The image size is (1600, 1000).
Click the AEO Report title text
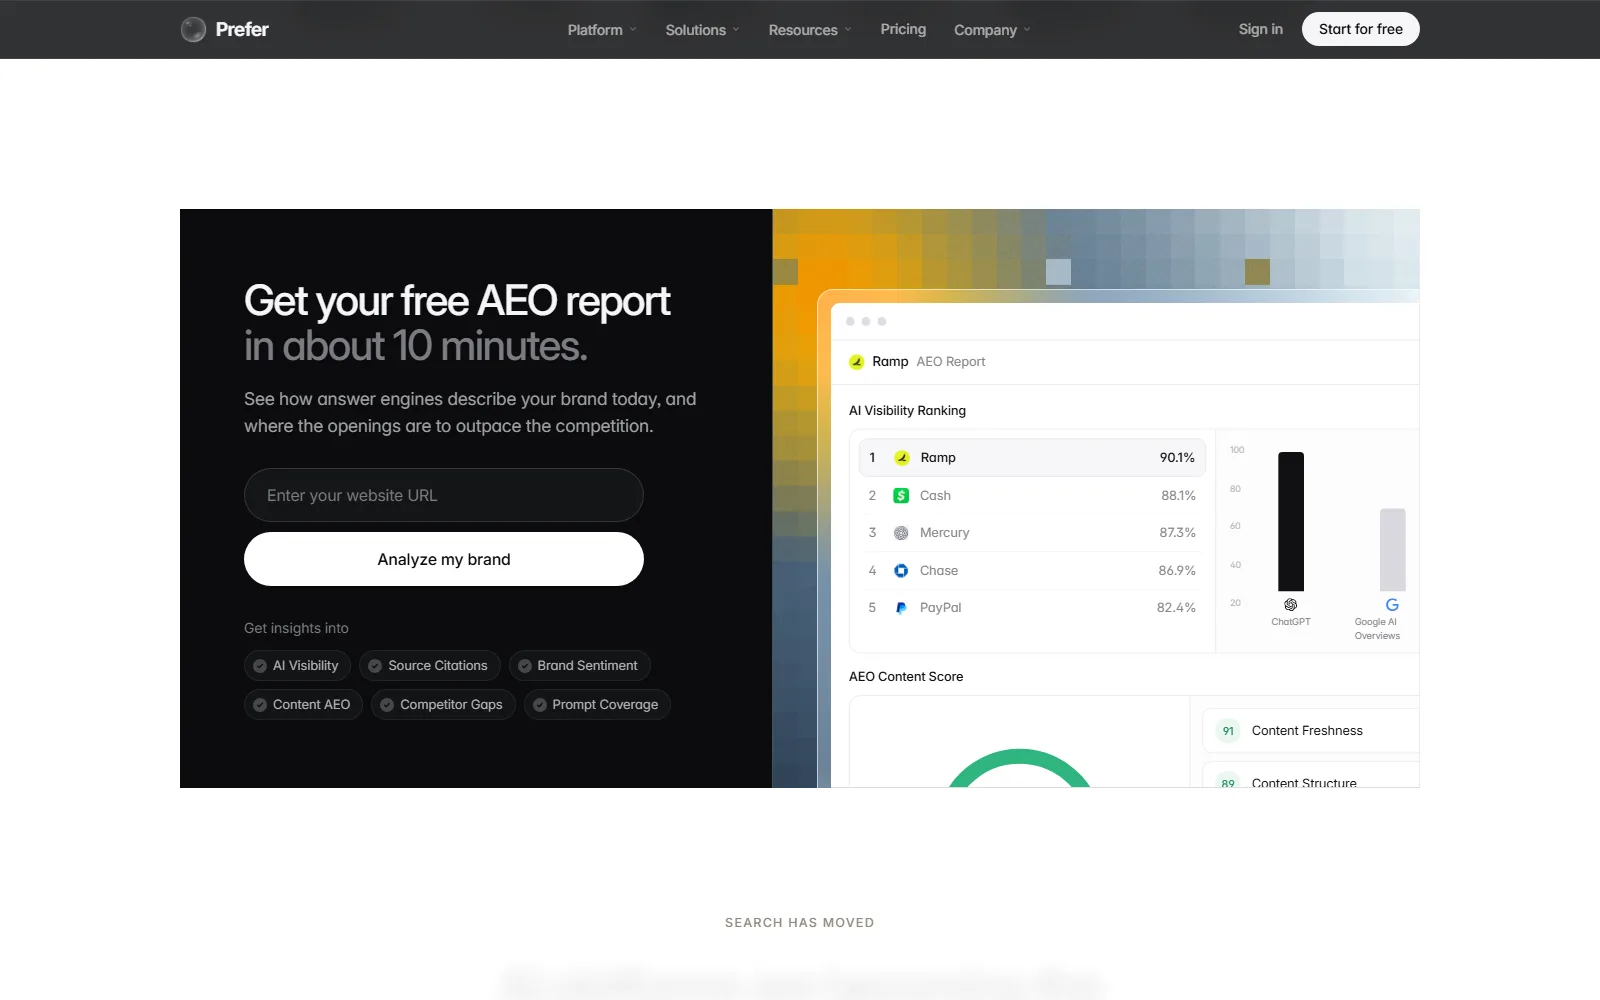pyautogui.click(x=951, y=362)
